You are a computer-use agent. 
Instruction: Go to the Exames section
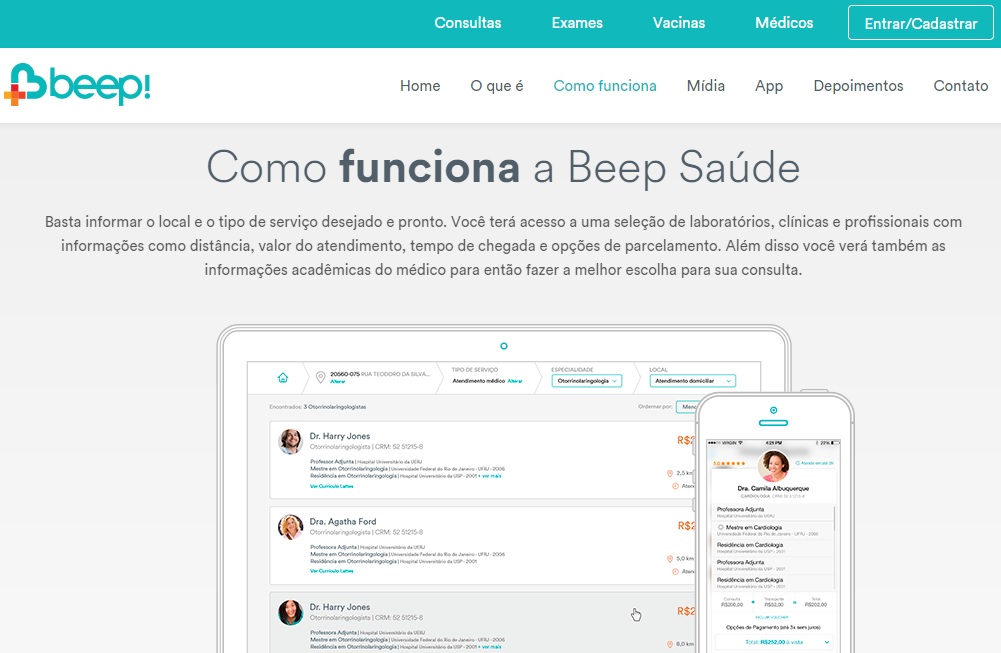pos(577,23)
